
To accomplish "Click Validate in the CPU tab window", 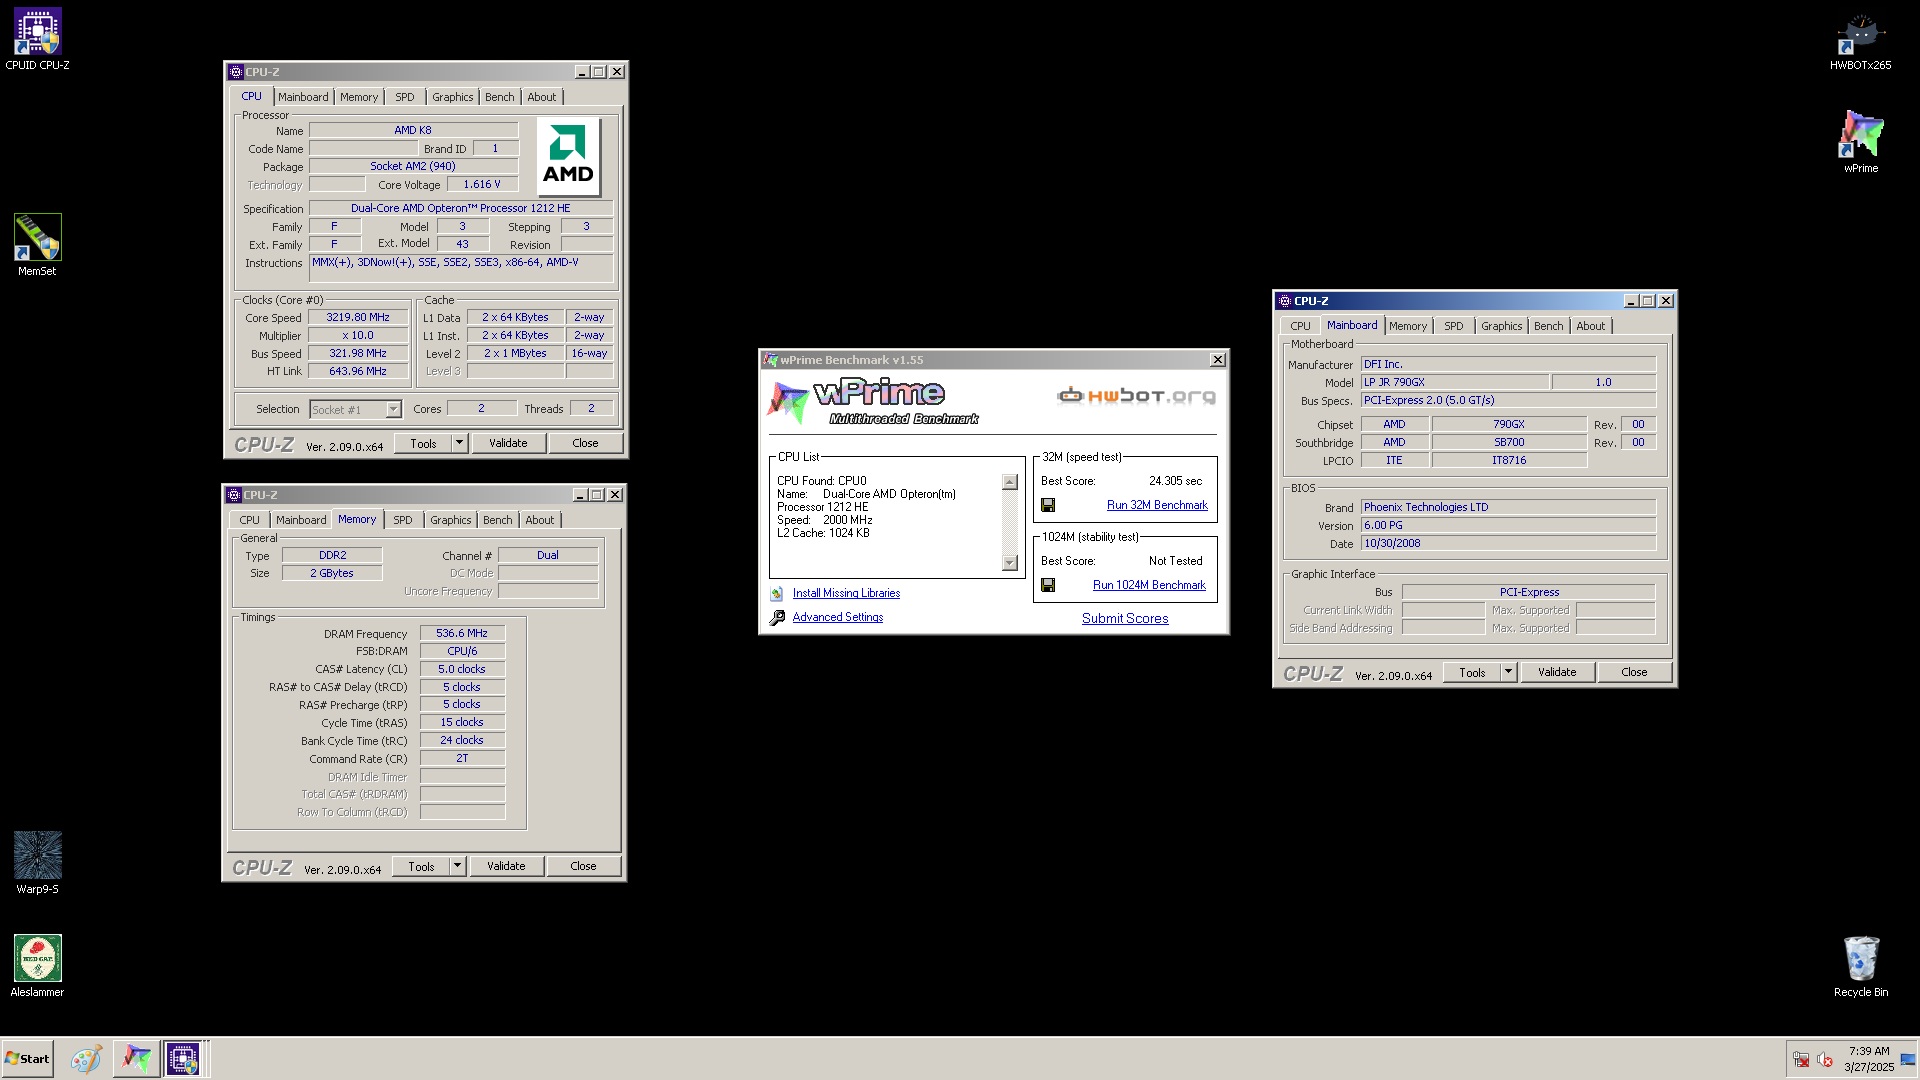I will click(508, 443).
